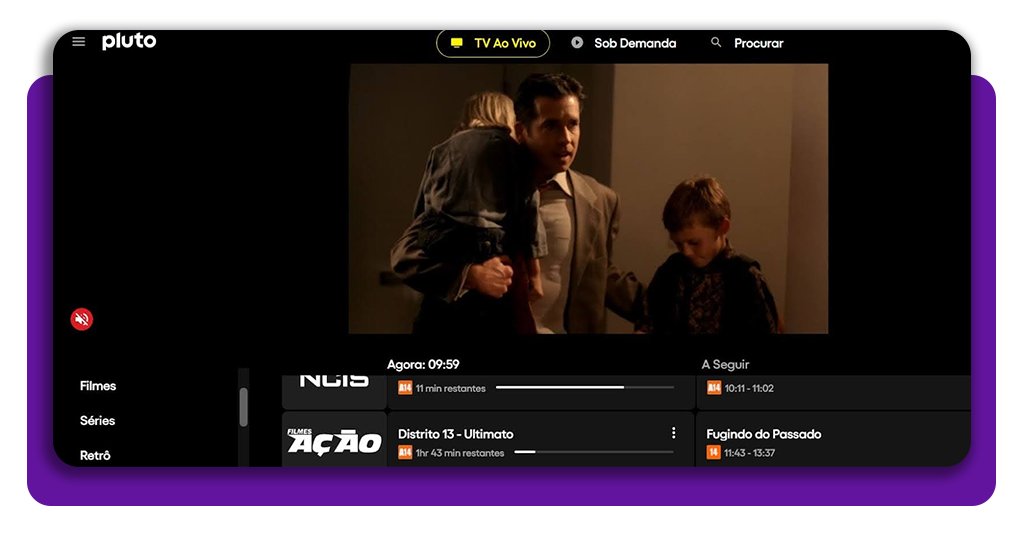Click the category list scrollbar
Screen dimensions: 1024x536
(x=244, y=407)
